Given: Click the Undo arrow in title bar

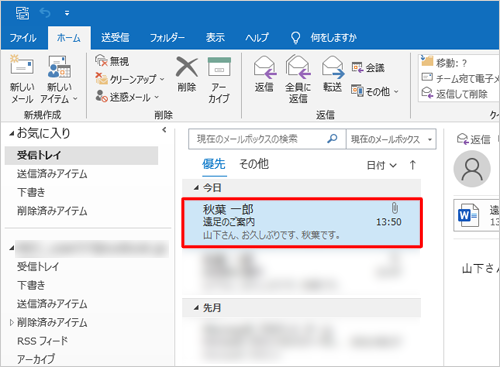Looking at the screenshot, I should [45, 13].
